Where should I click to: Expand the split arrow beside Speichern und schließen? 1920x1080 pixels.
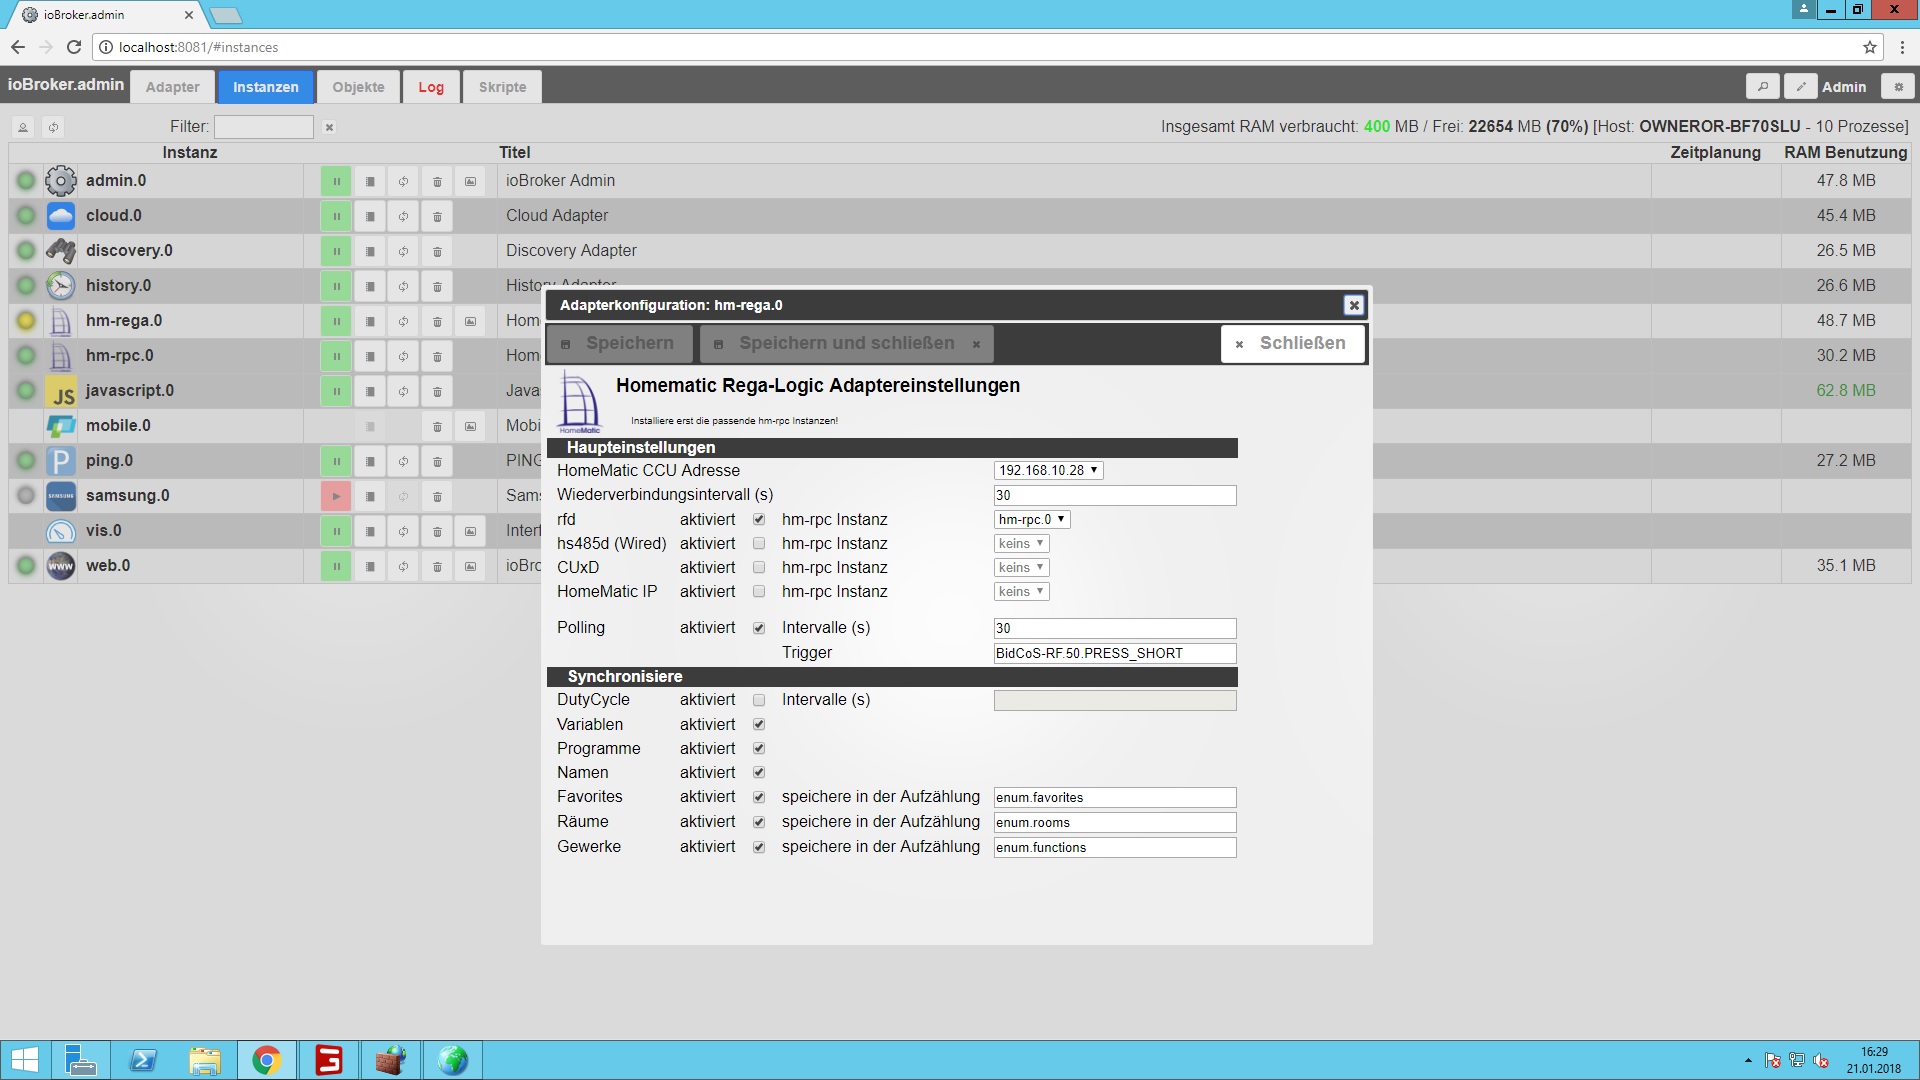[x=976, y=344]
